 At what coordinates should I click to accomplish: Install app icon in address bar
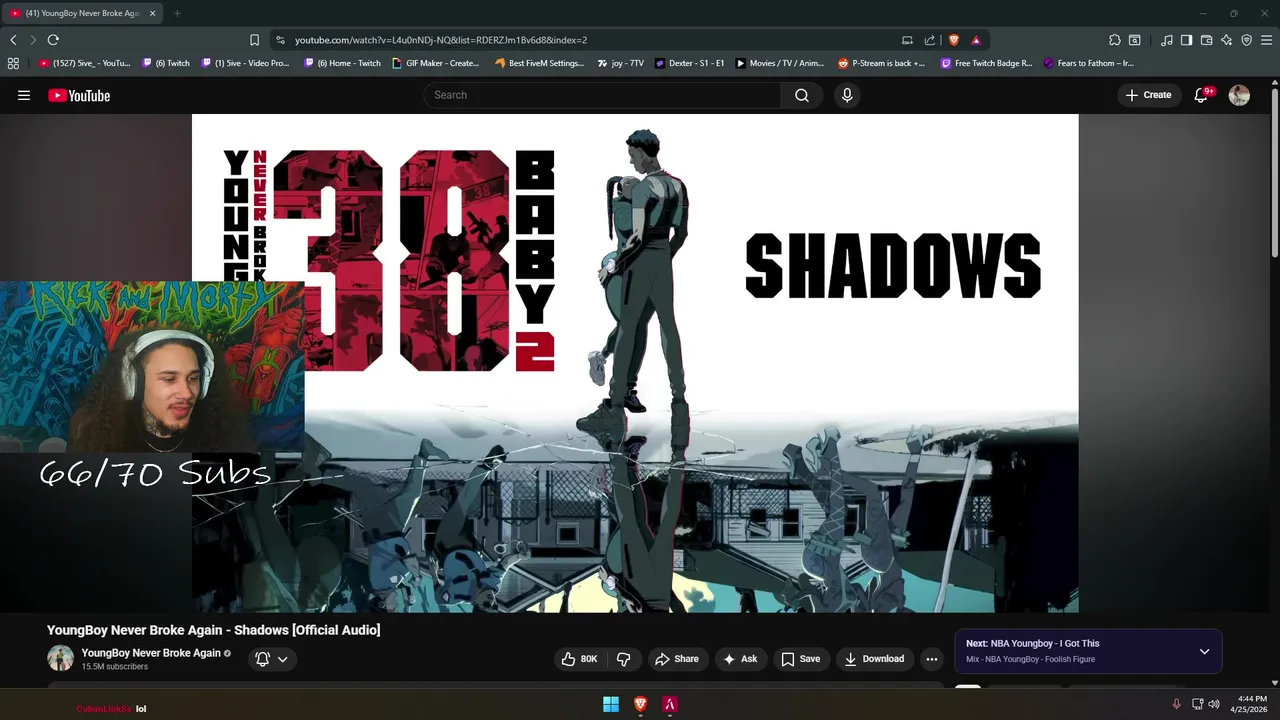pyautogui.click(x=907, y=40)
